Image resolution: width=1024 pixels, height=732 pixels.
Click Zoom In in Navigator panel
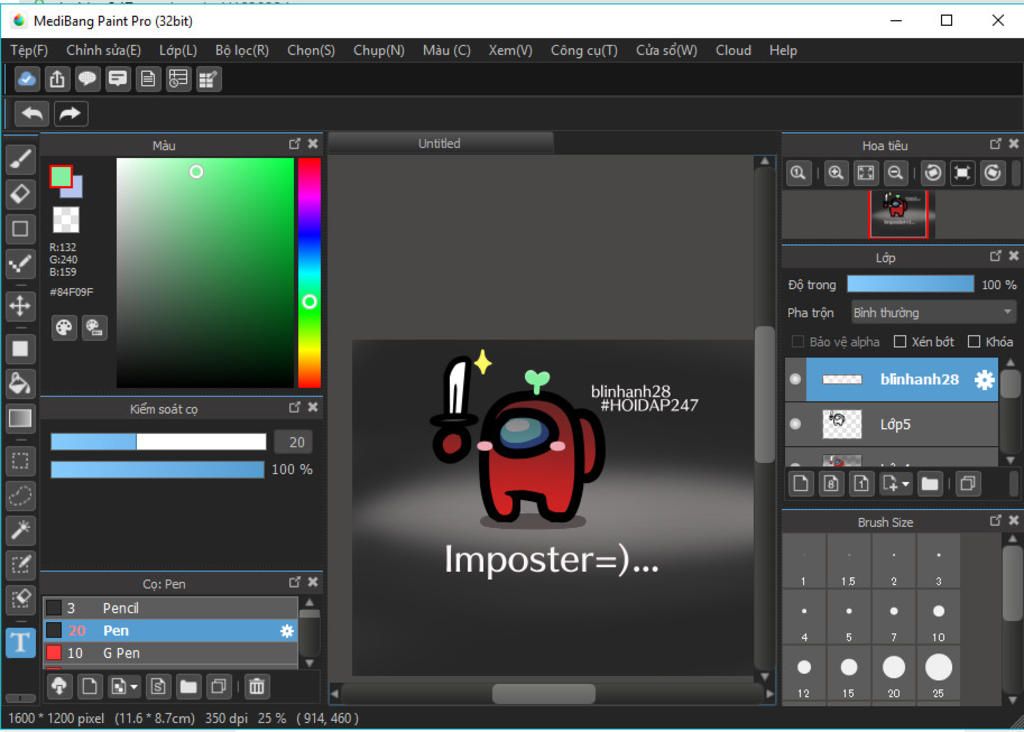click(x=835, y=173)
